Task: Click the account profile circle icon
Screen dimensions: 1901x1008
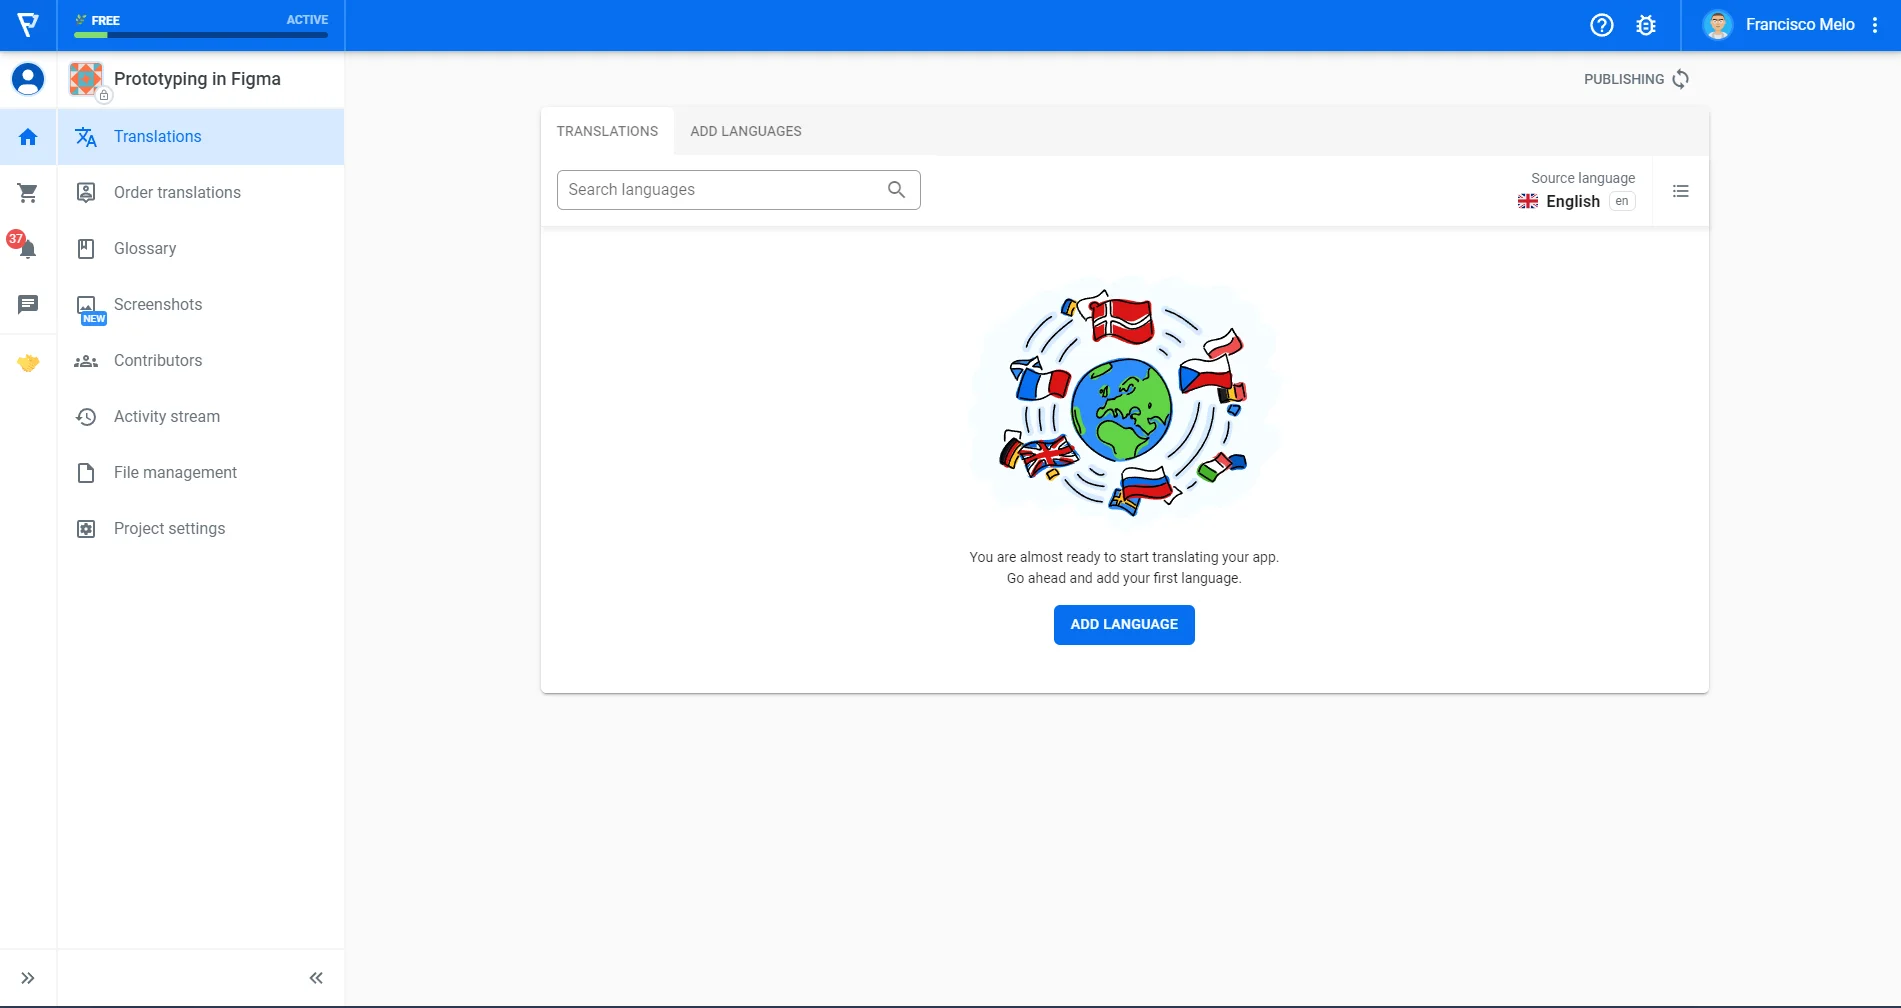Action: click(x=28, y=79)
